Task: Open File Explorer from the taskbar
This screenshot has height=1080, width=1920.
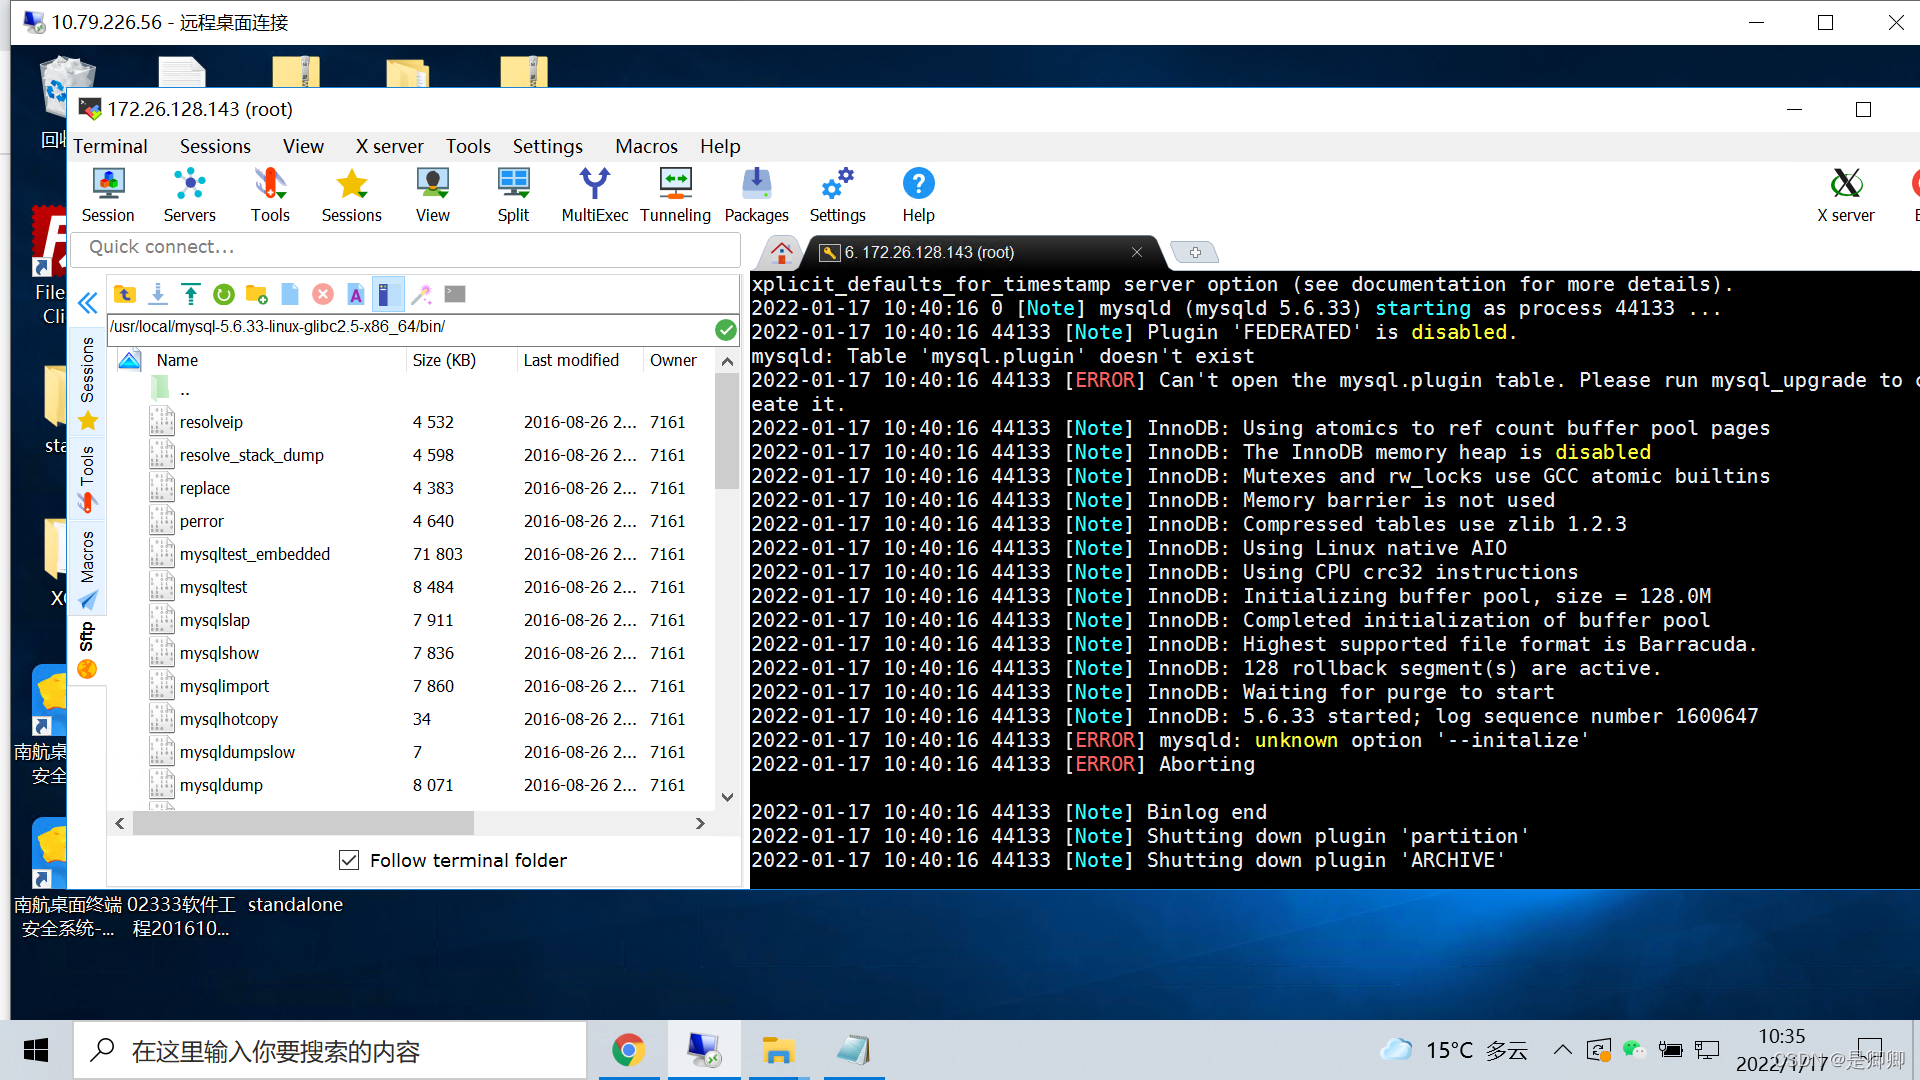Action: (778, 1050)
